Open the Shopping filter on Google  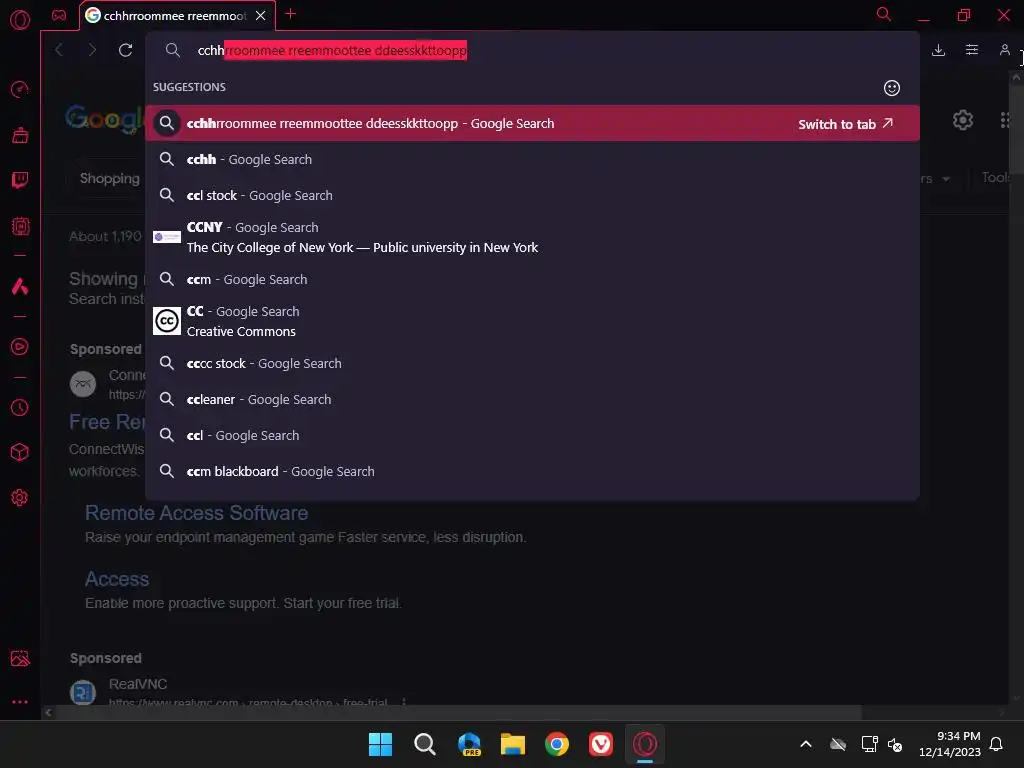tap(109, 178)
